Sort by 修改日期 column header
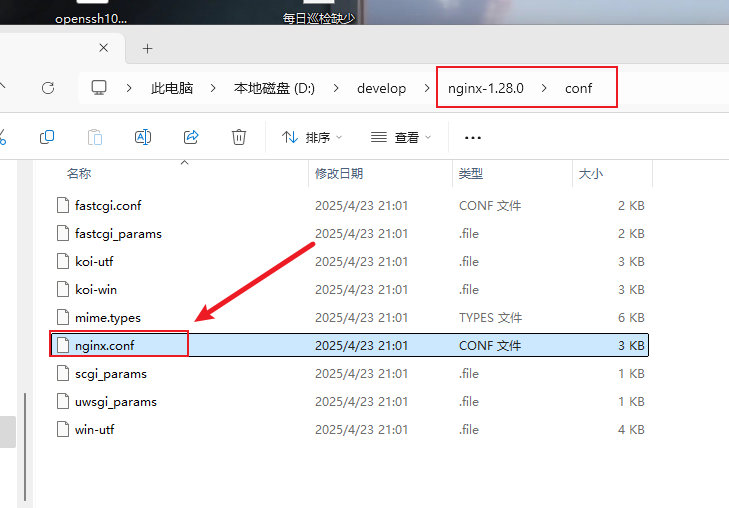This screenshot has height=508, width=729. pyautogui.click(x=339, y=173)
